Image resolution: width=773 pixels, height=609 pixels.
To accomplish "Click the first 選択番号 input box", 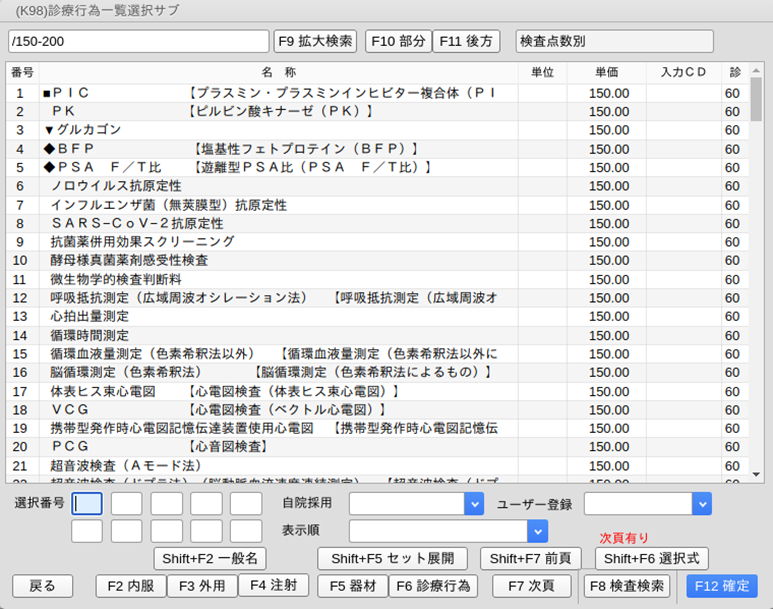I will 87,504.
